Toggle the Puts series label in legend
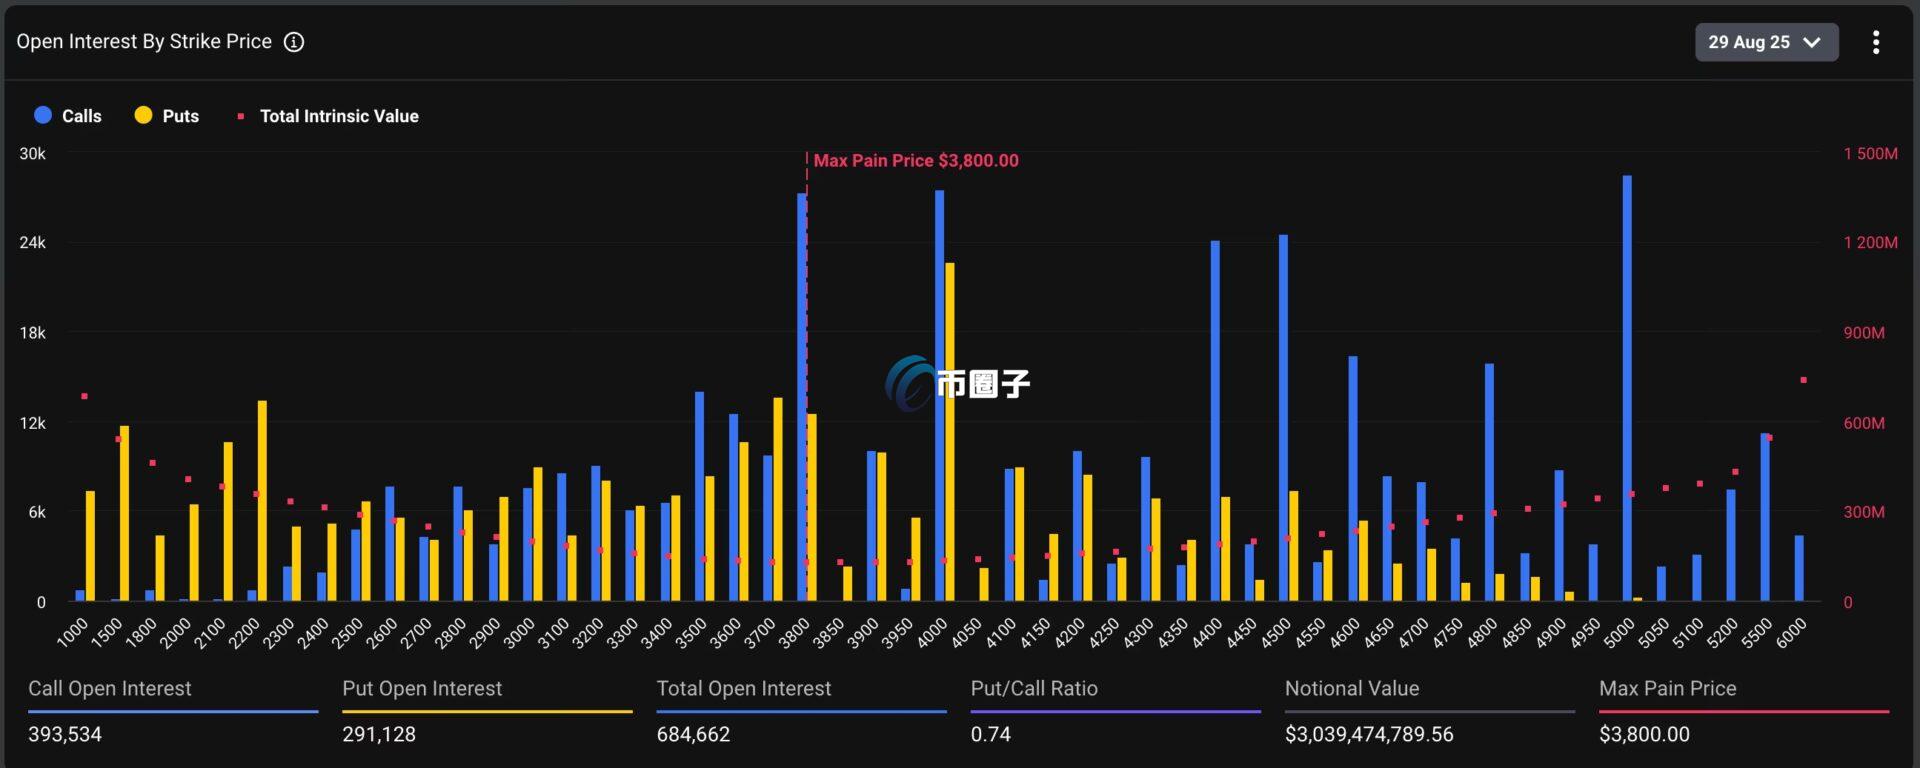Viewport: 1920px width, 768px height. 181,116
